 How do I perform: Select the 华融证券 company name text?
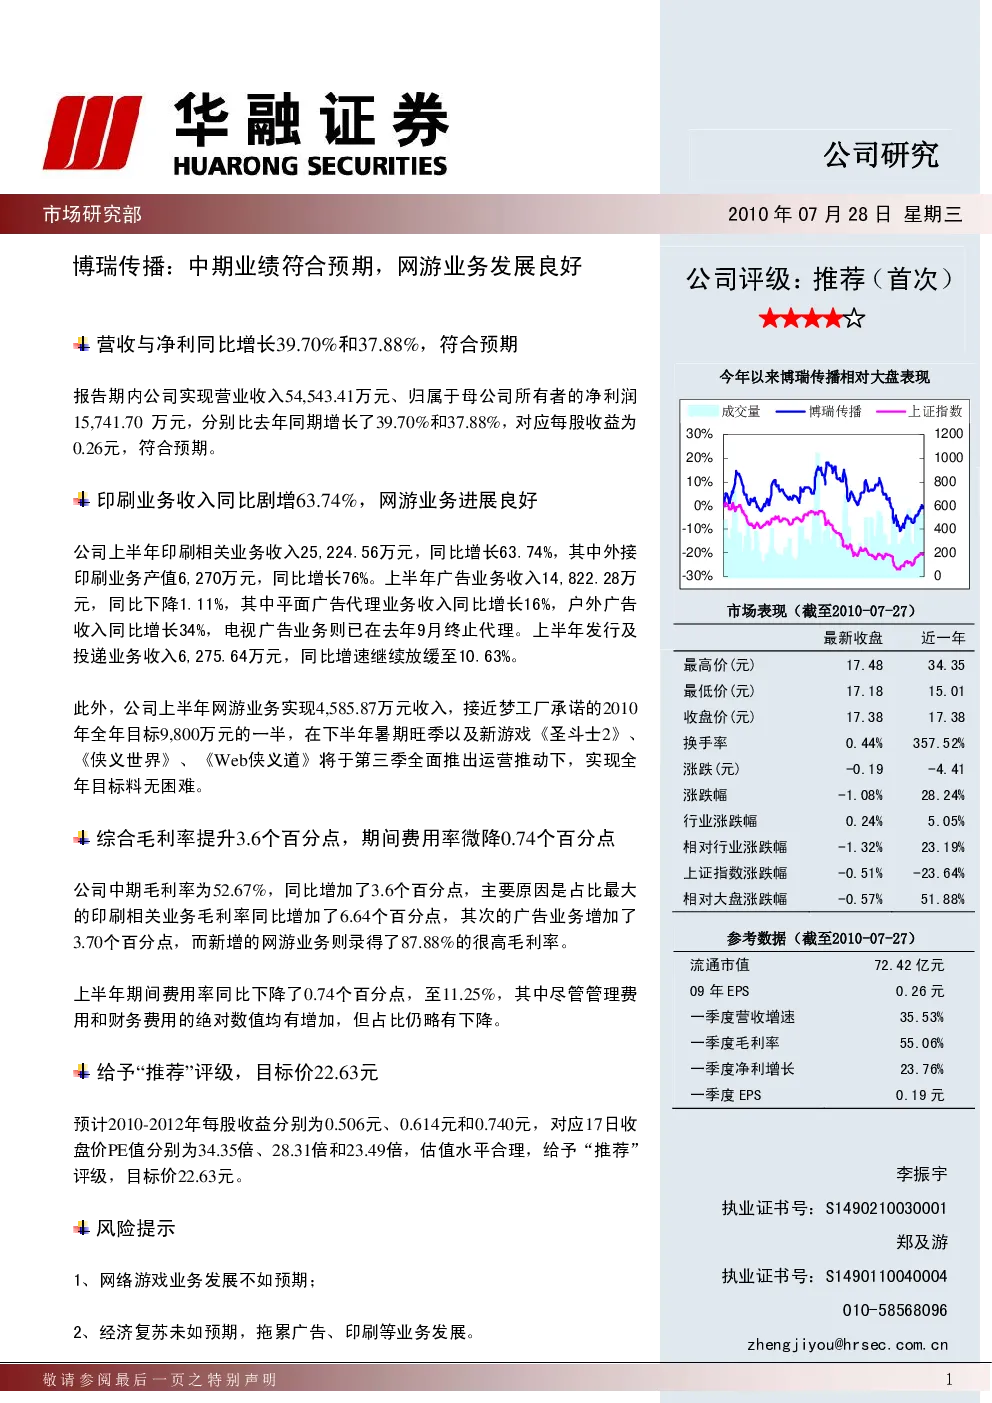coord(311,120)
